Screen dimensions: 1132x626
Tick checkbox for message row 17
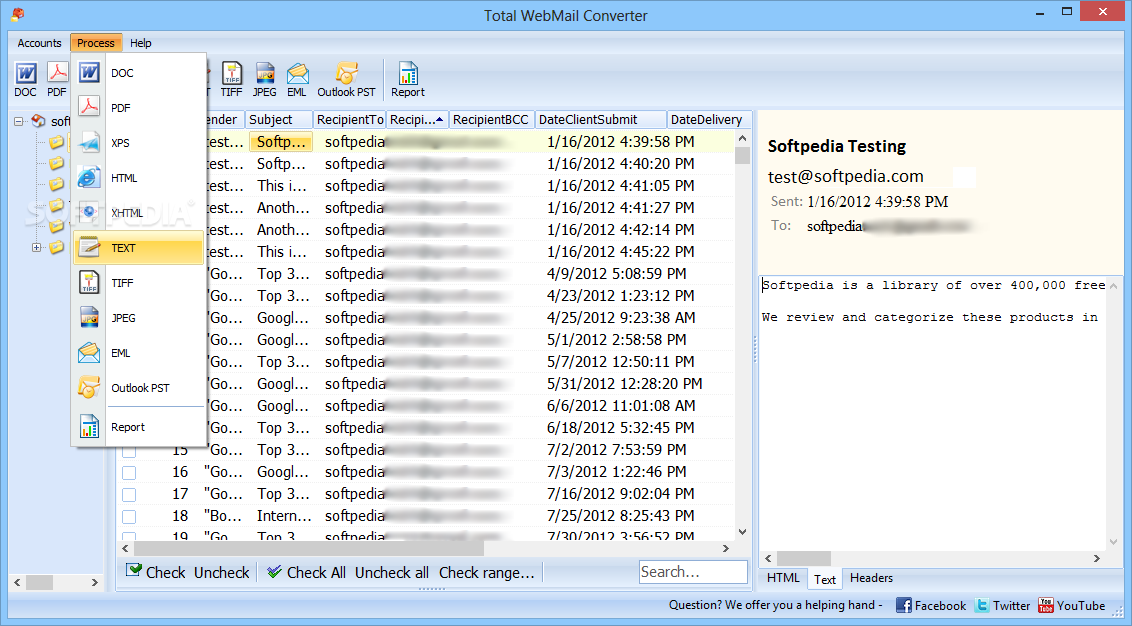[x=129, y=495]
